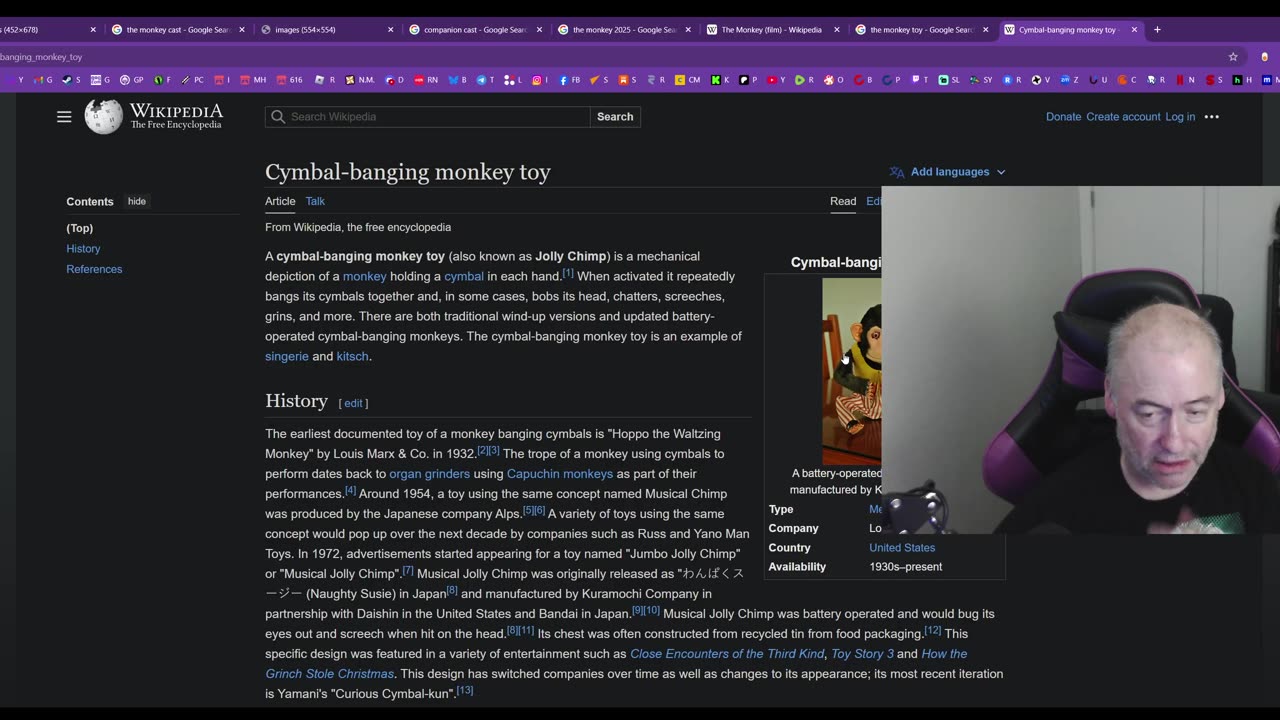This screenshot has width=1280, height=720.
Task: Hide the Contents sidebar
Action: [x=137, y=201]
